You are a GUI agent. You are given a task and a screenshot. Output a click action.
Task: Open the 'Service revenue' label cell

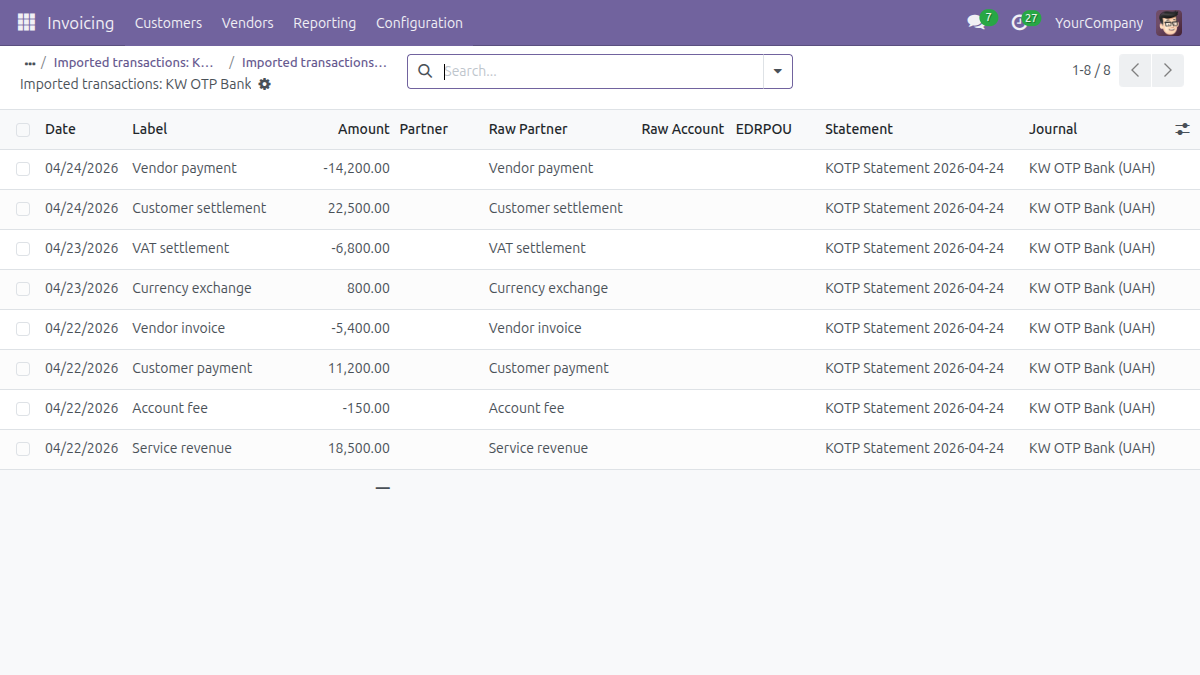pyautogui.click(x=182, y=448)
